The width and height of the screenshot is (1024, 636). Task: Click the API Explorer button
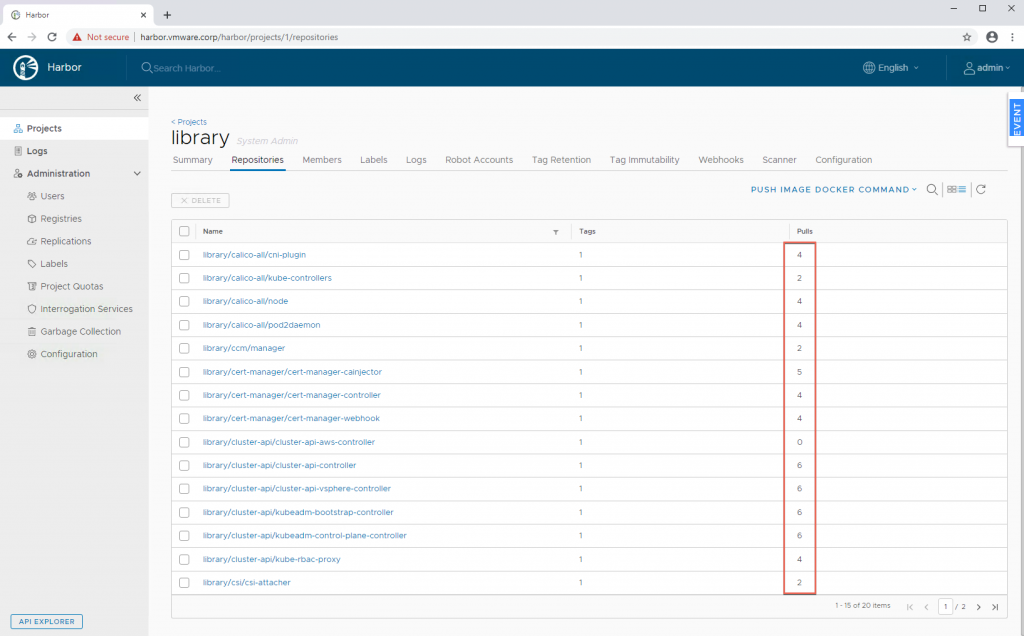46,621
